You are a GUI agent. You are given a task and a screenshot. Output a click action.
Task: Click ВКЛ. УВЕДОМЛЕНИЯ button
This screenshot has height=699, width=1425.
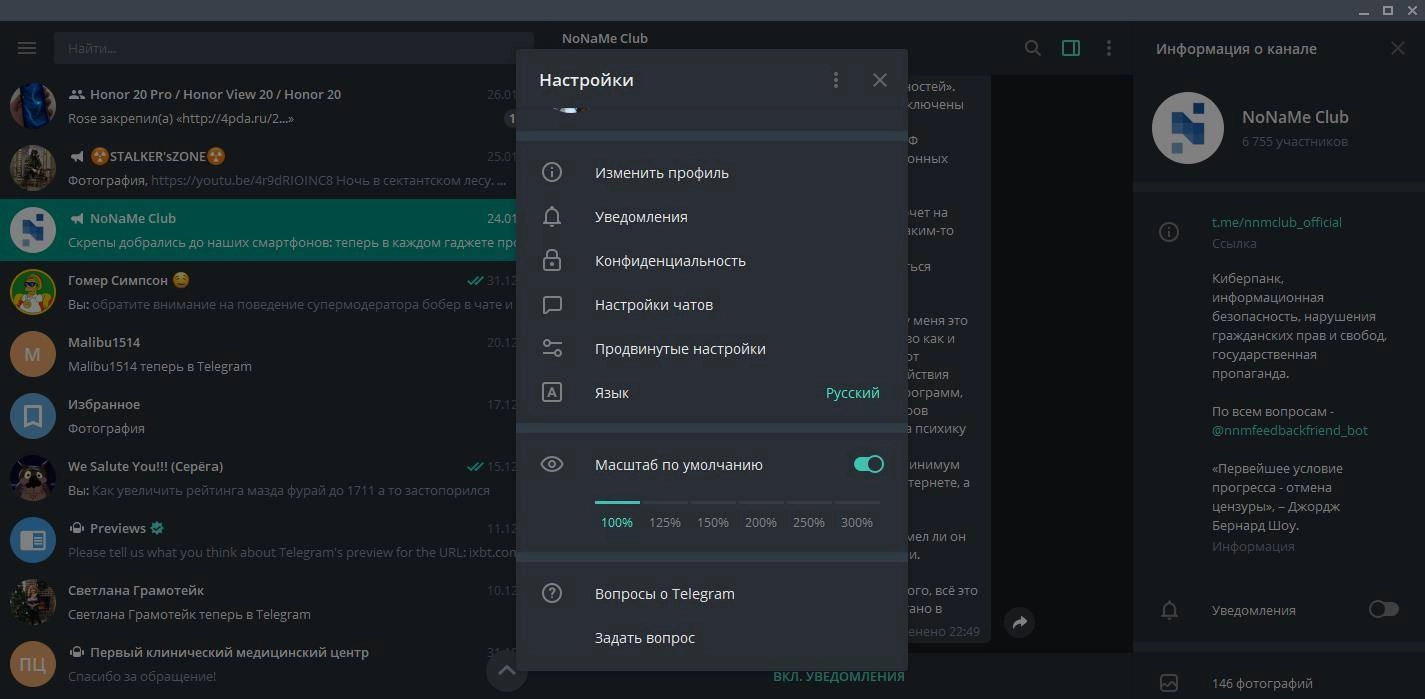point(838,676)
